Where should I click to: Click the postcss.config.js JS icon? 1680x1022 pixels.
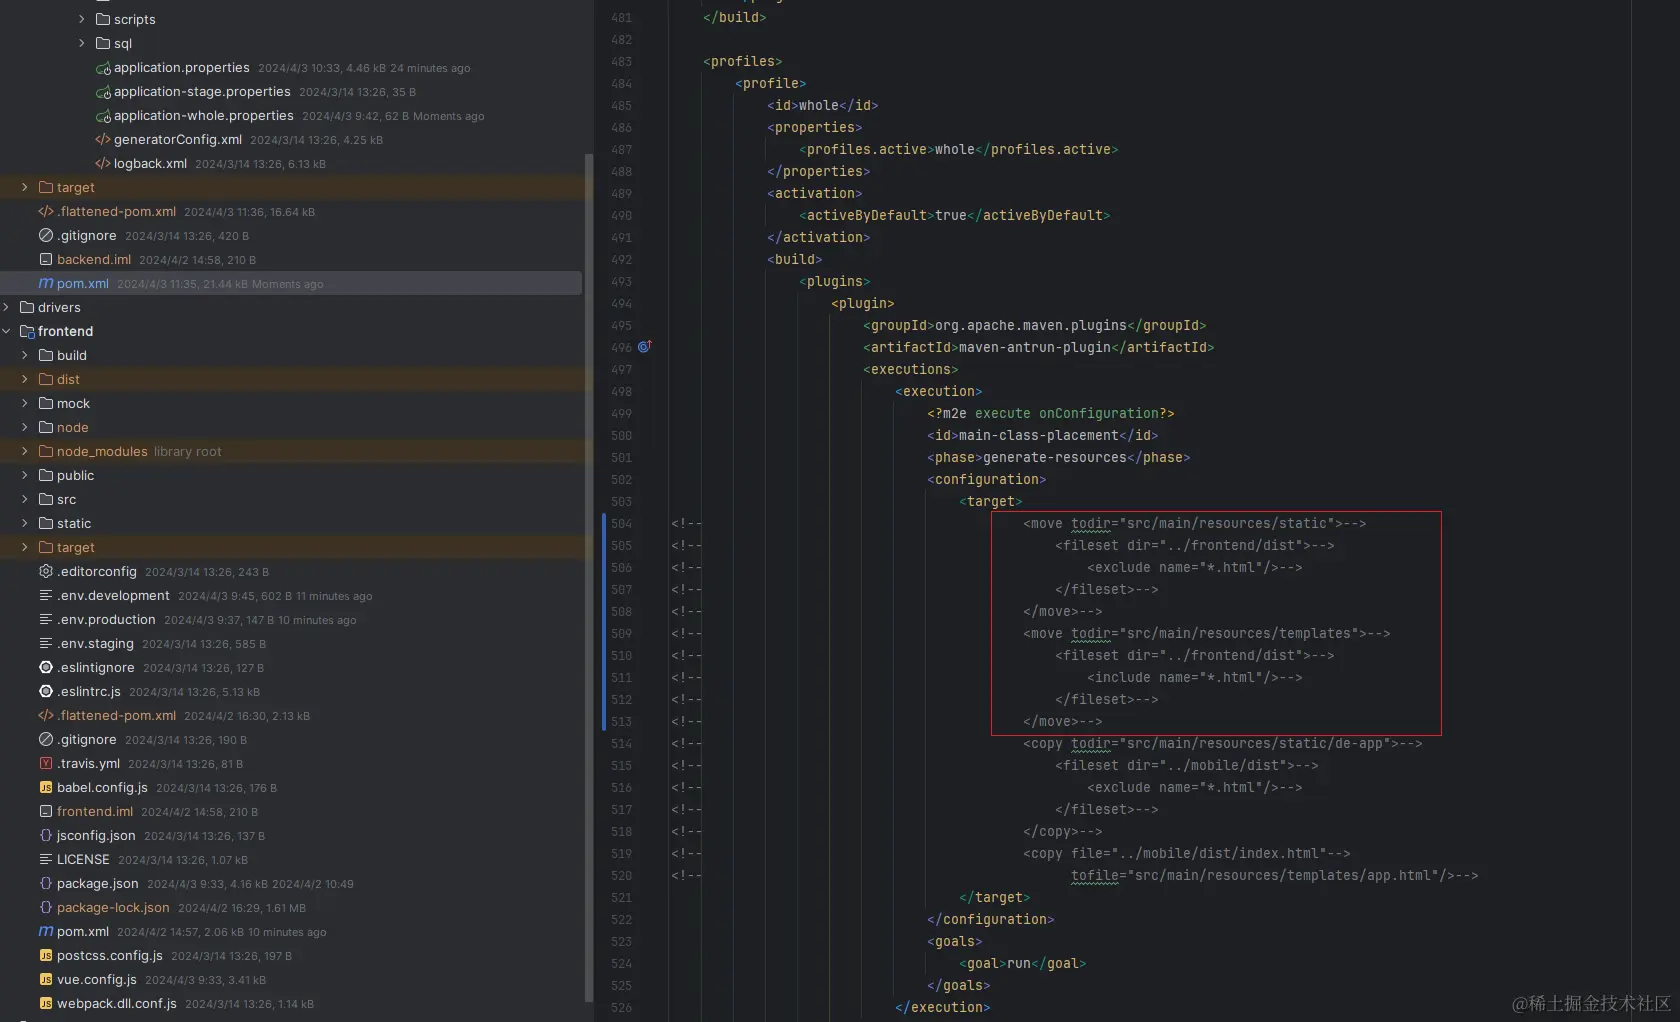46,956
